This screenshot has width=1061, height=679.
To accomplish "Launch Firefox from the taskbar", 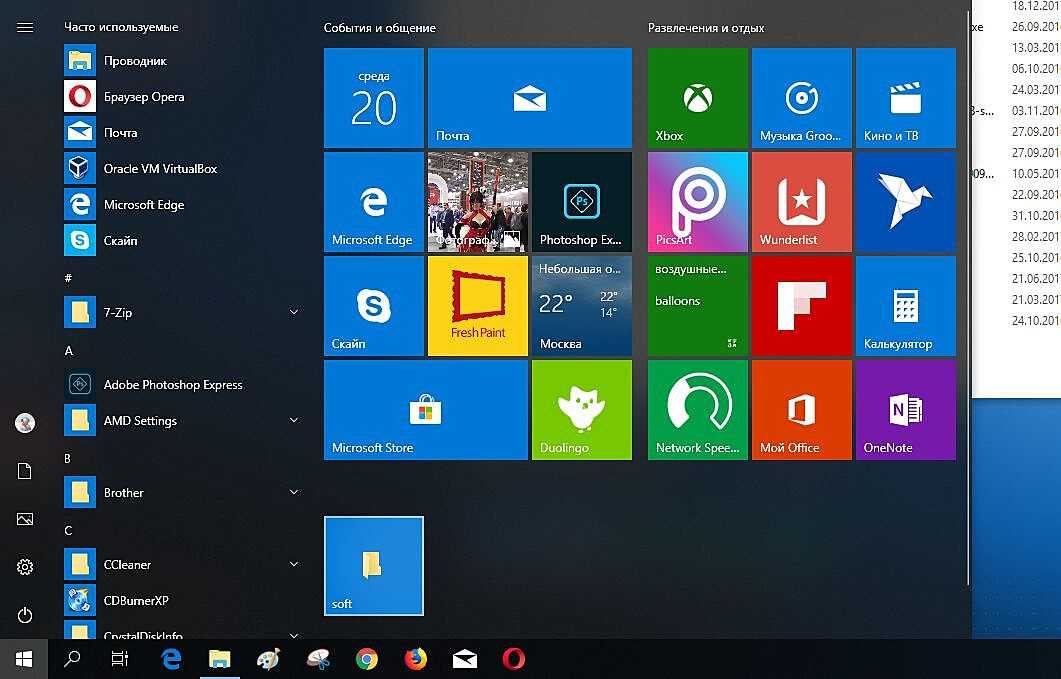I will [x=415, y=659].
